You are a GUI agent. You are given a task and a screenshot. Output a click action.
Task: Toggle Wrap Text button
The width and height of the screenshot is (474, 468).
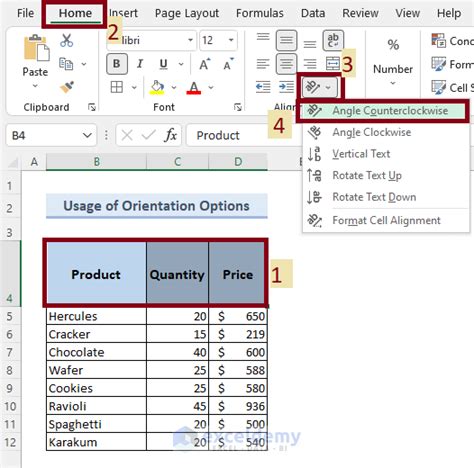click(333, 40)
